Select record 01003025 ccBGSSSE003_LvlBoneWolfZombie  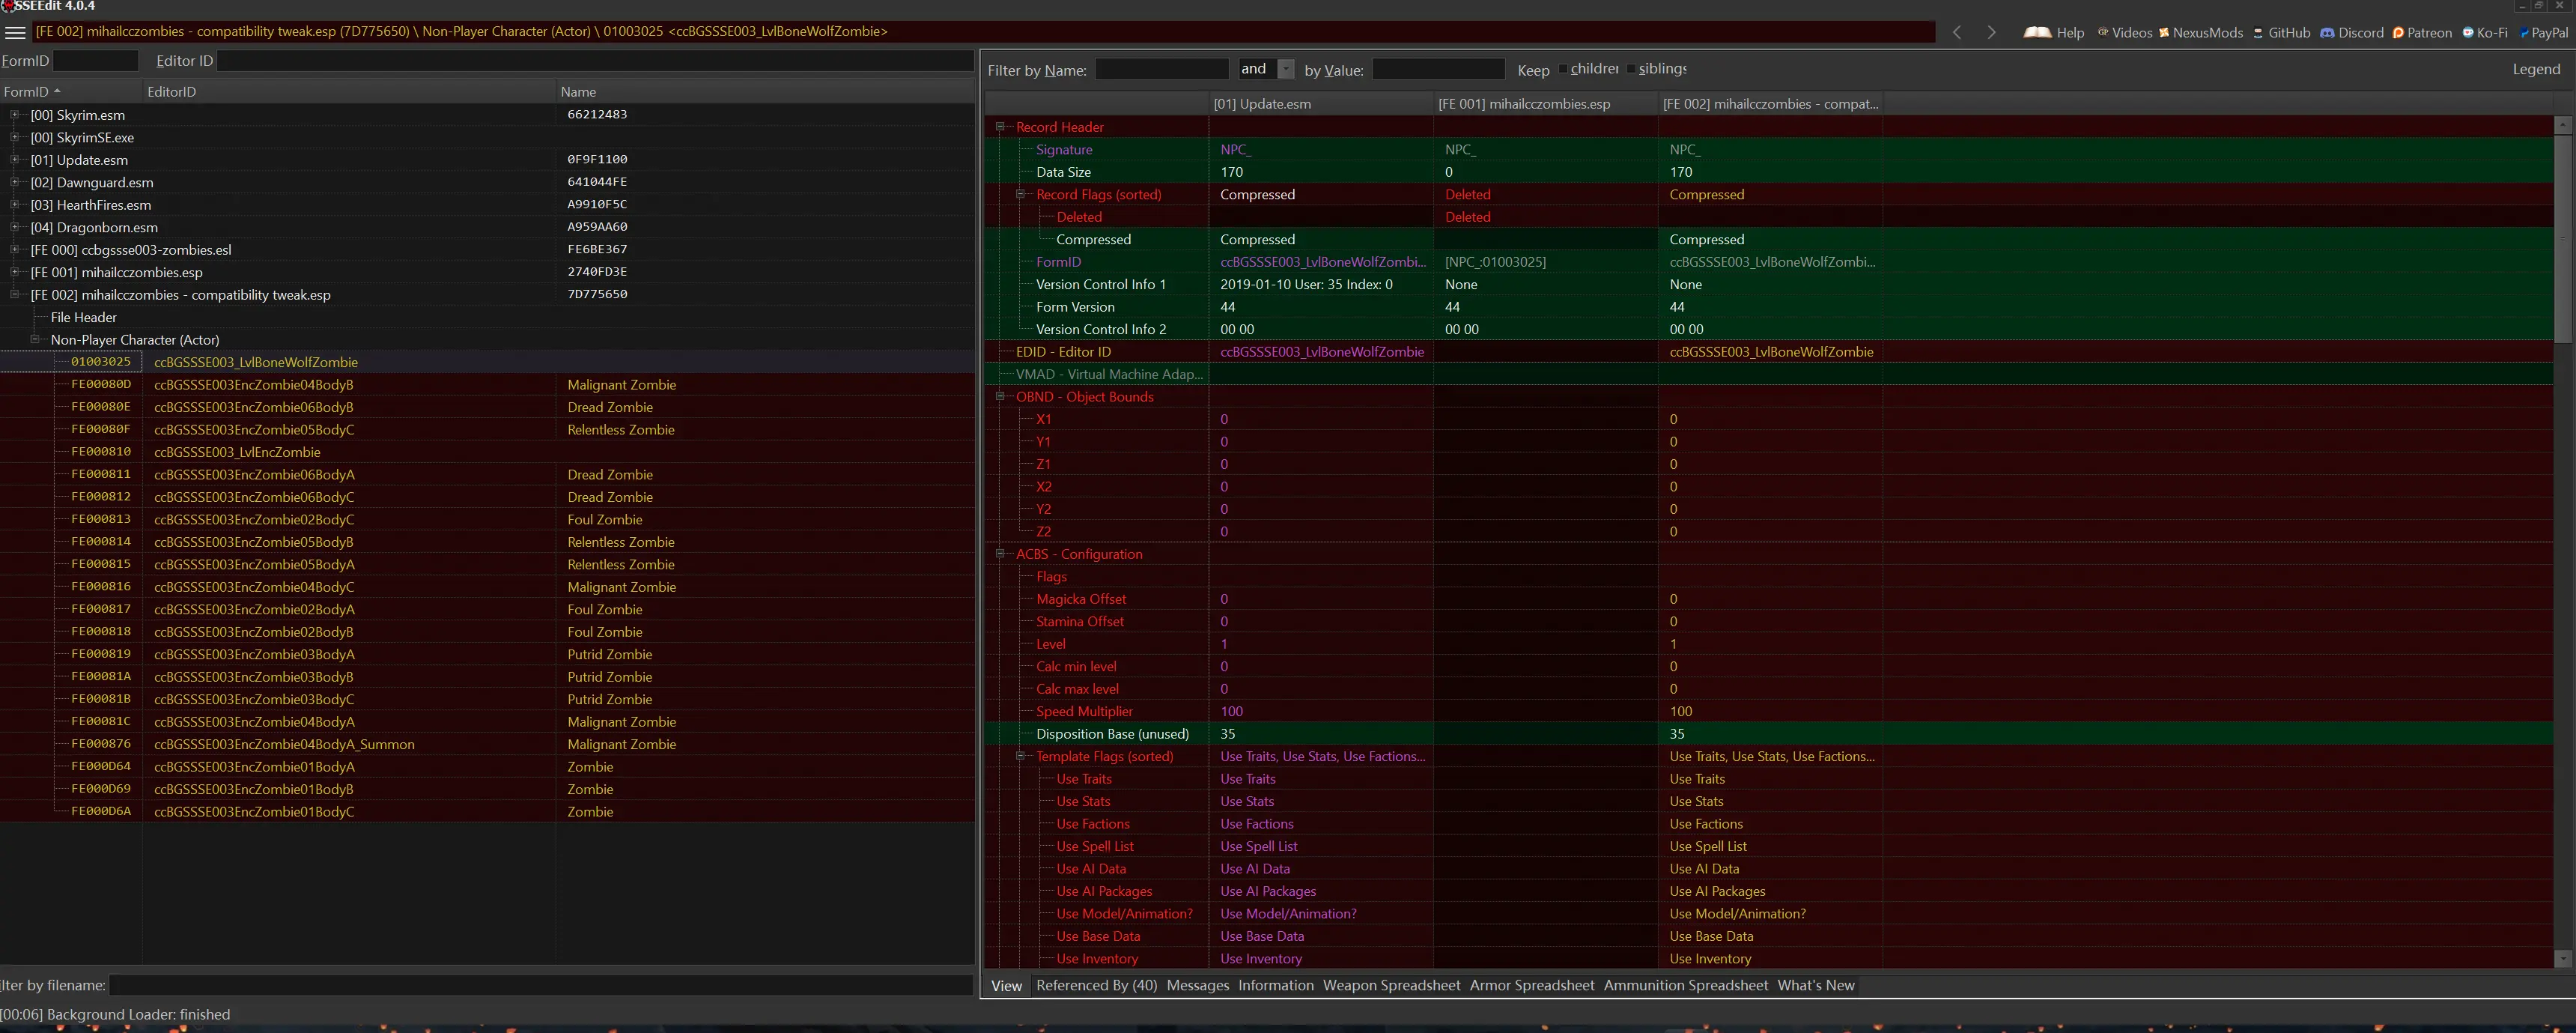[487, 362]
